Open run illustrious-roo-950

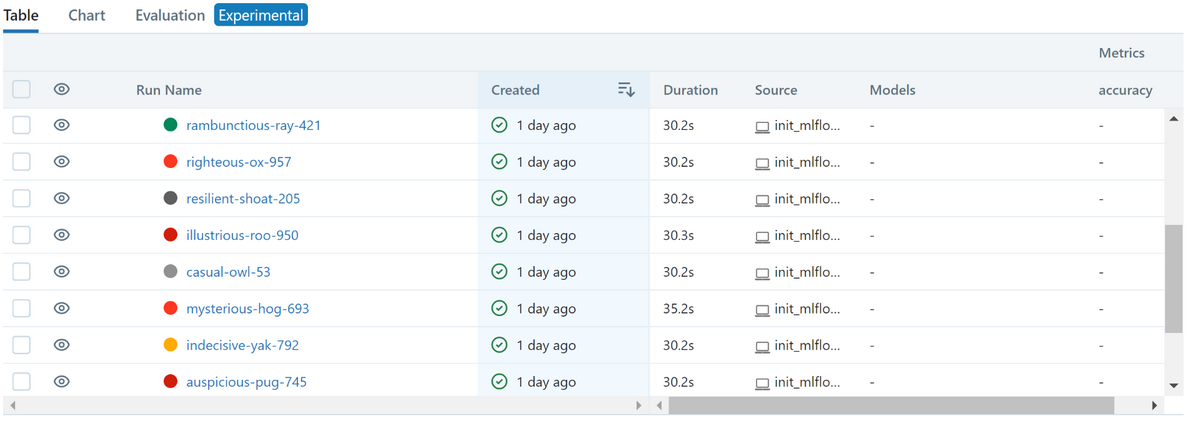242,235
